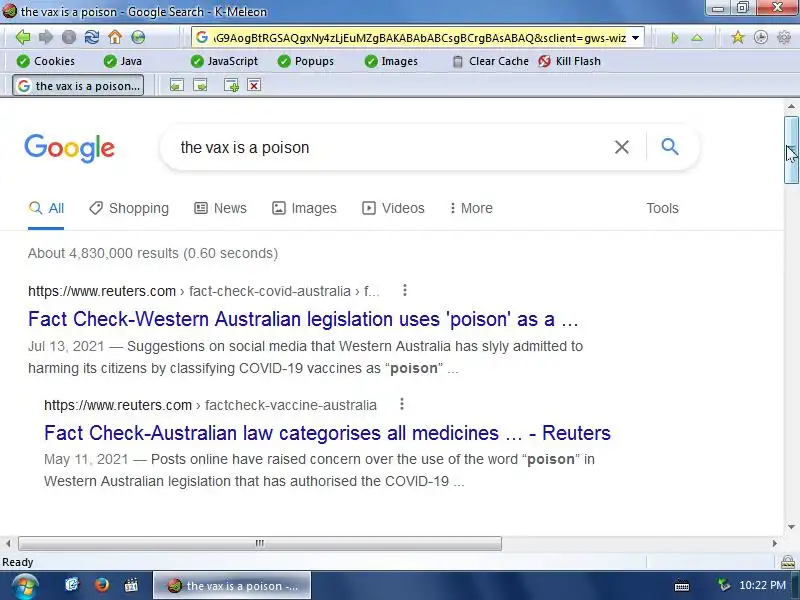This screenshot has height=600, width=800.
Task: Go back with the green back arrow
Action: 23,37
